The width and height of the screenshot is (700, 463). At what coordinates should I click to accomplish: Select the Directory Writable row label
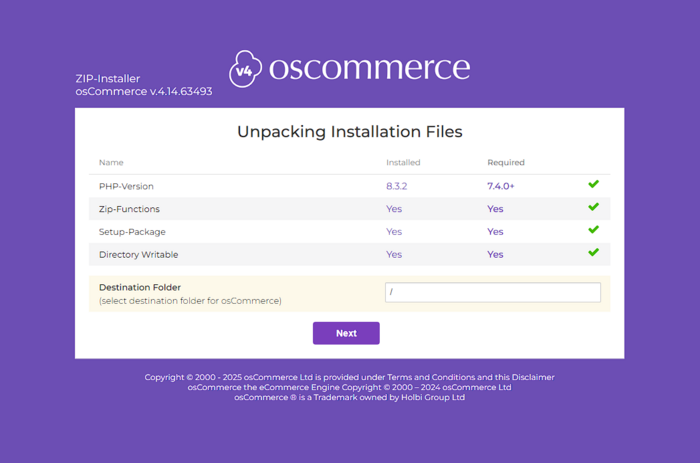(138, 254)
